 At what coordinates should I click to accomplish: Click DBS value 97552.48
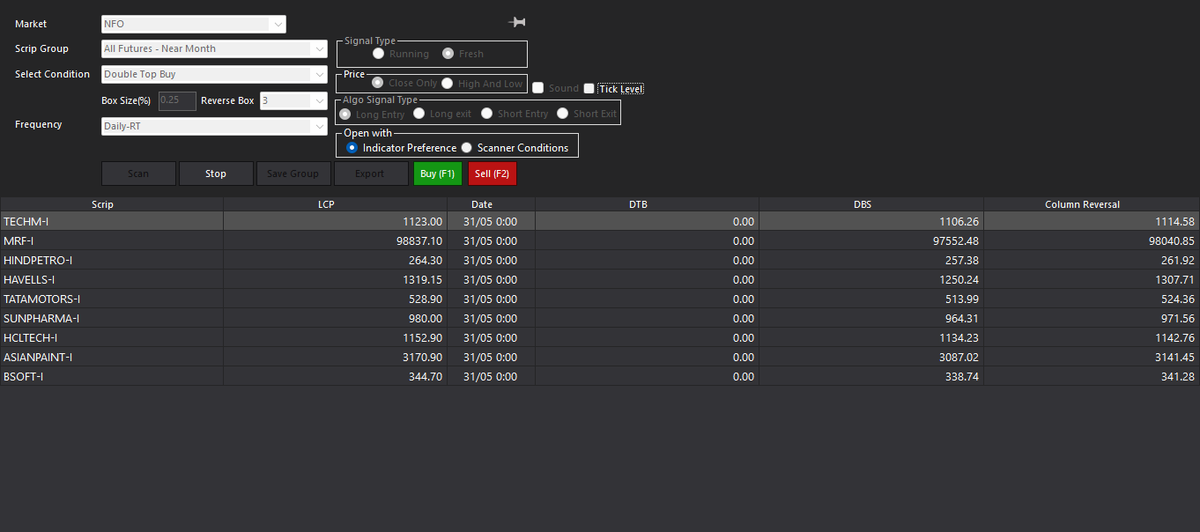pos(956,241)
